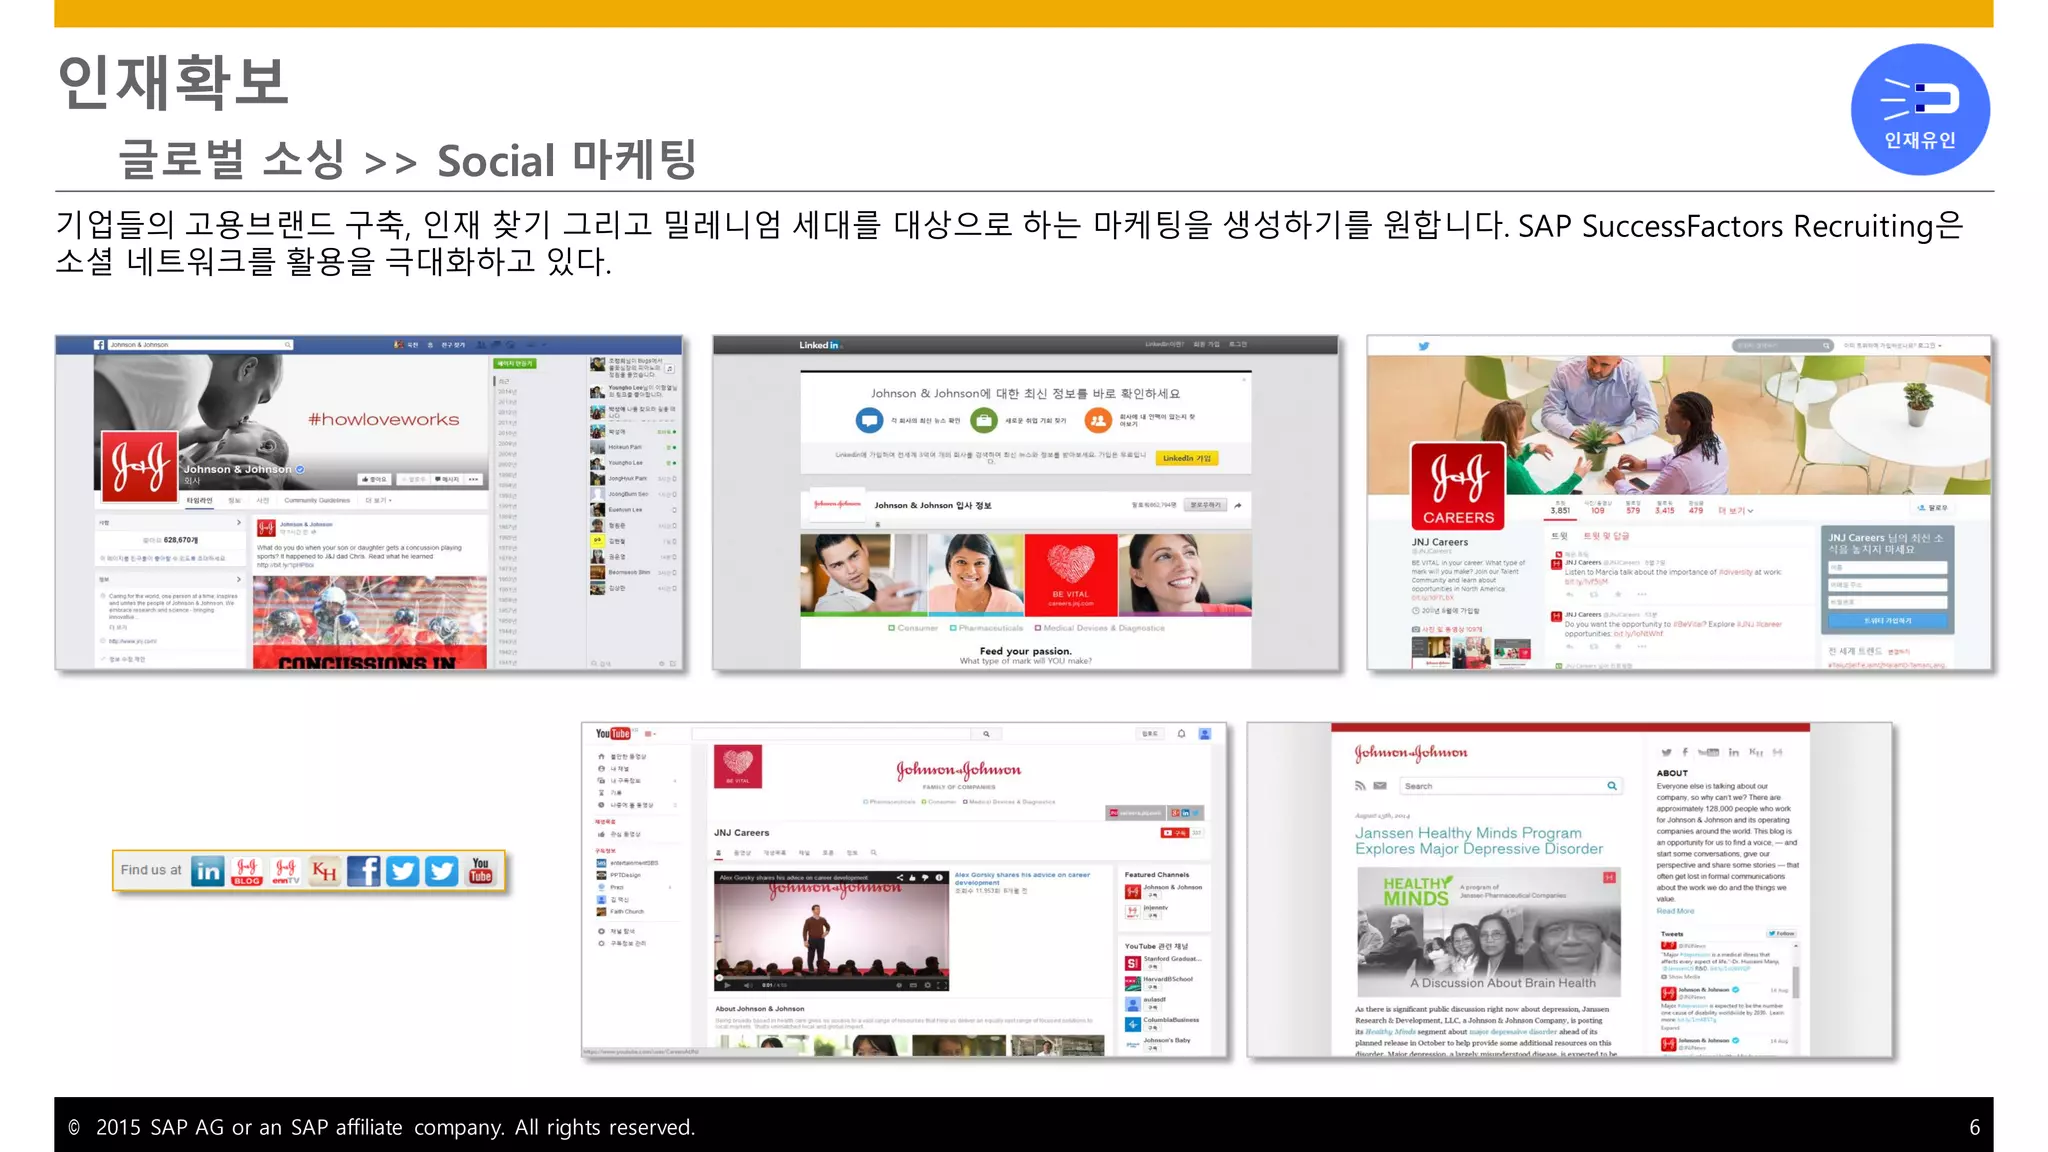Click the #diversity hashtag in first tweet
This screenshot has width=2048, height=1152.
click(x=1734, y=572)
